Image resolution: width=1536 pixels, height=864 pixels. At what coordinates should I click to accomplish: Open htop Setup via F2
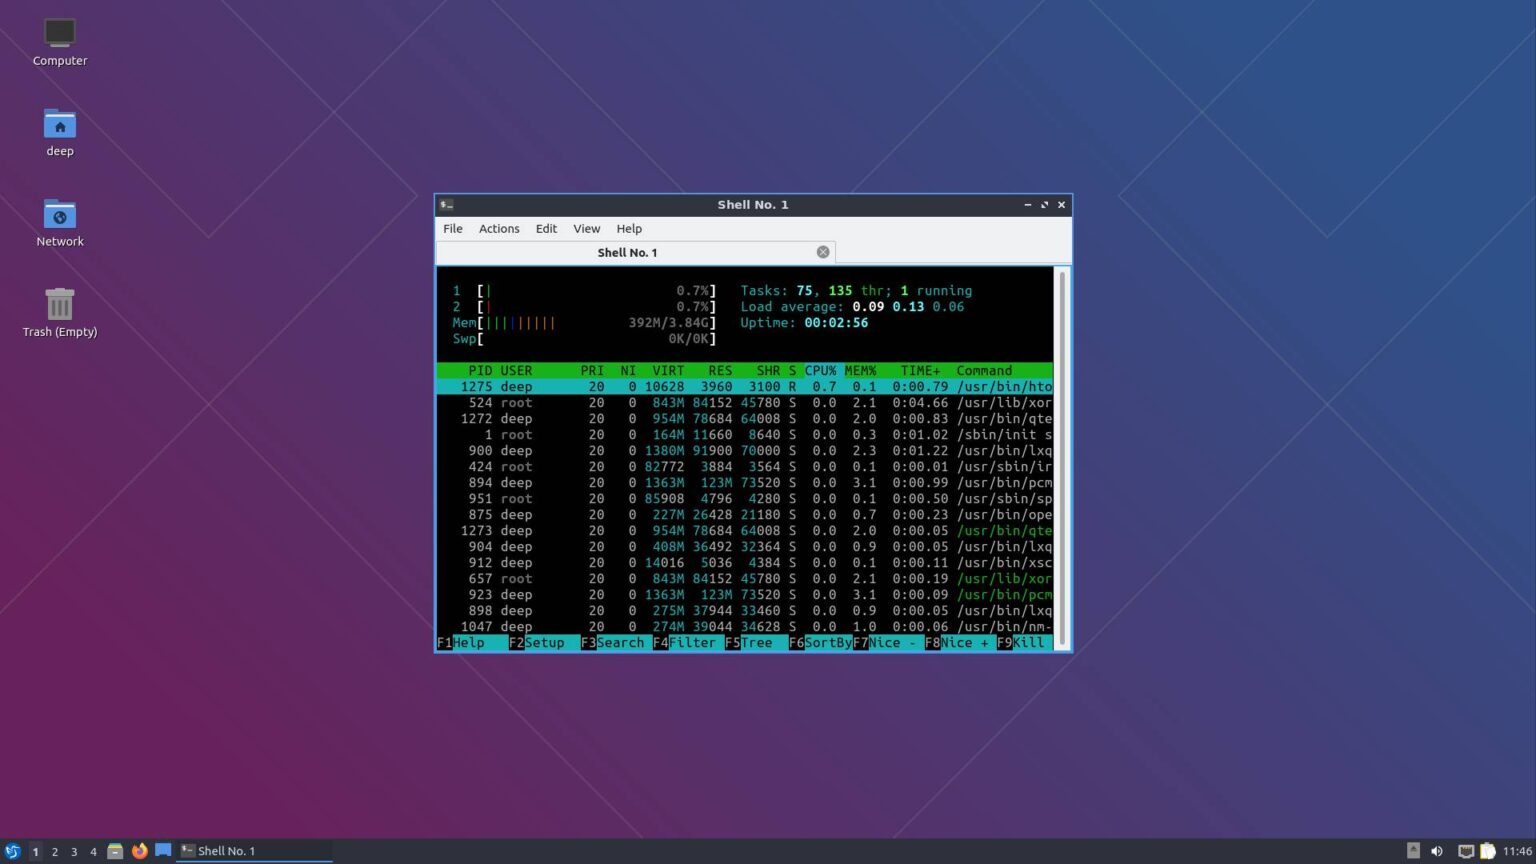coord(534,642)
